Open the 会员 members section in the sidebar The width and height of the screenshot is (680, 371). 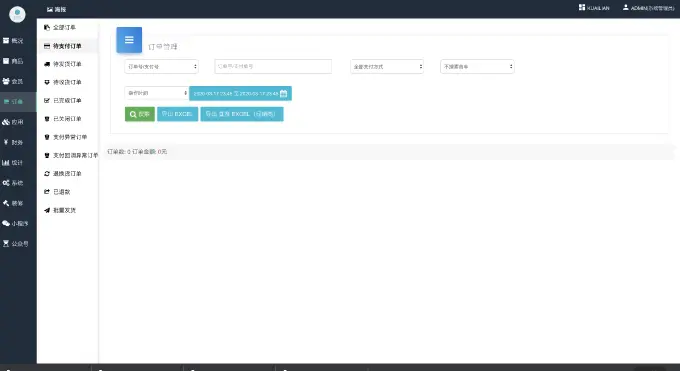(x=13, y=82)
